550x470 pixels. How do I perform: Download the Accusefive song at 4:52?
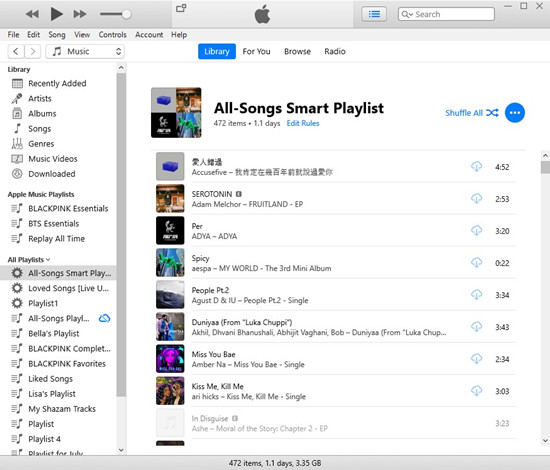[476, 167]
